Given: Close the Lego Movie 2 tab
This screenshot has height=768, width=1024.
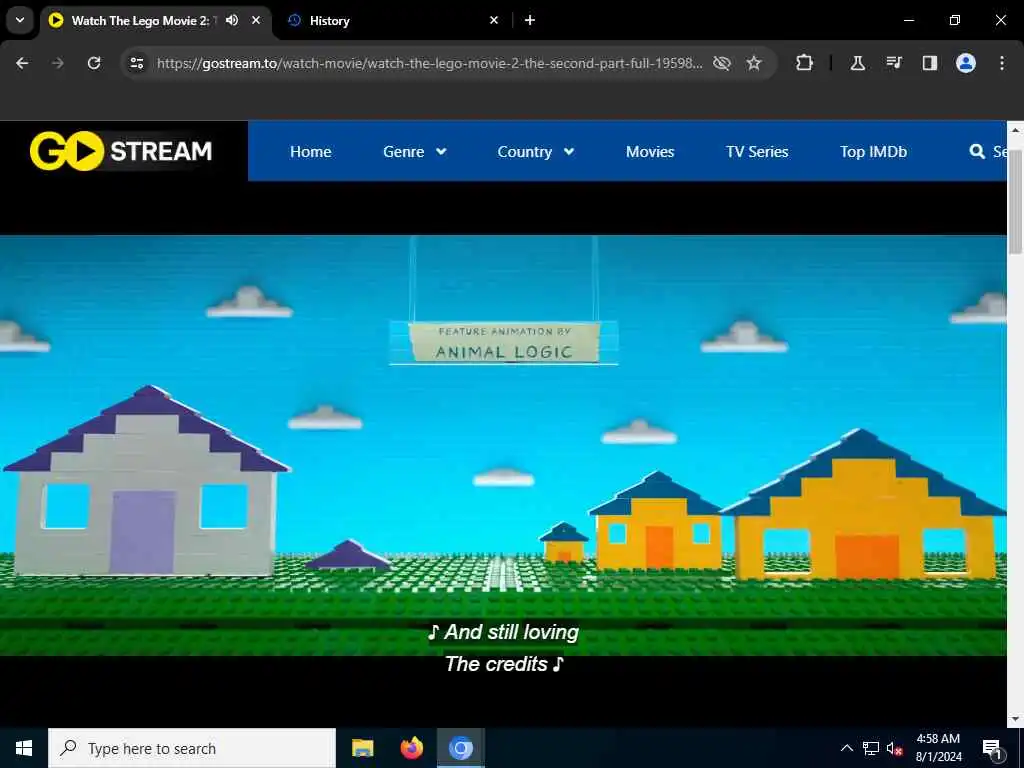Looking at the screenshot, I should click(256, 20).
